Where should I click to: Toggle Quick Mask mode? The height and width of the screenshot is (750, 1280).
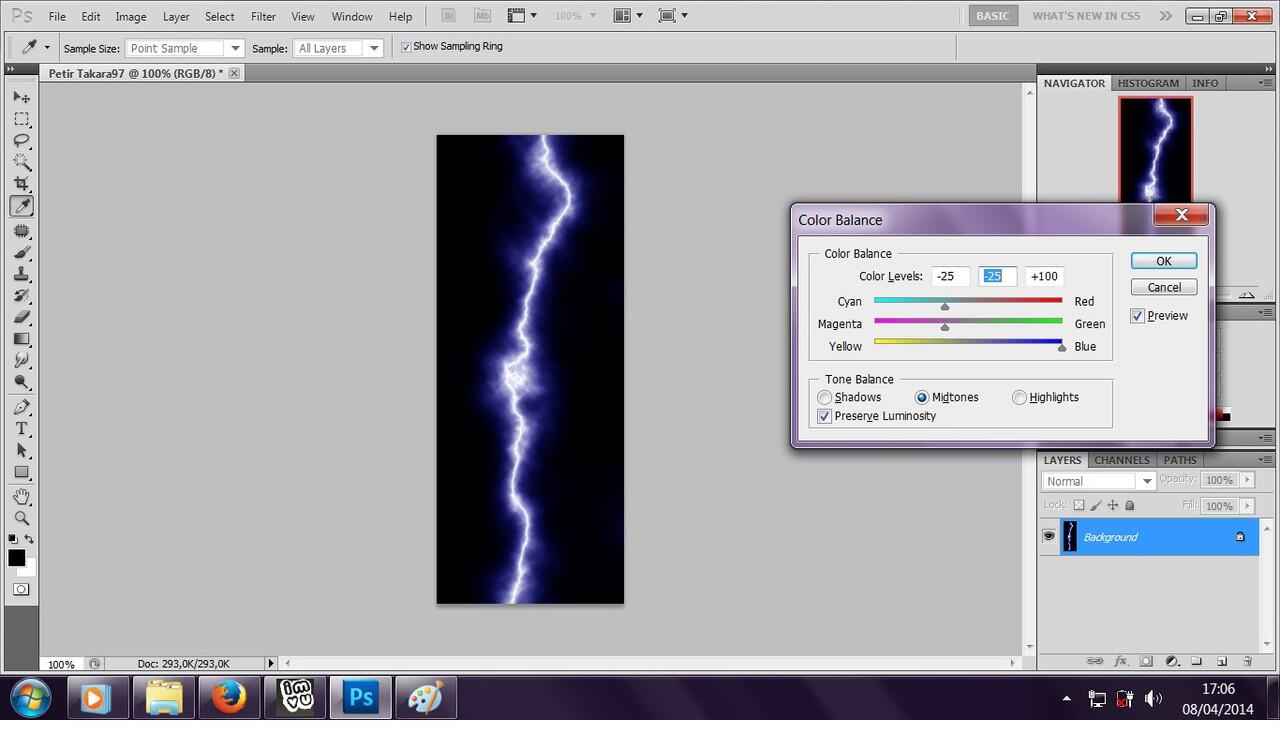(x=21, y=589)
